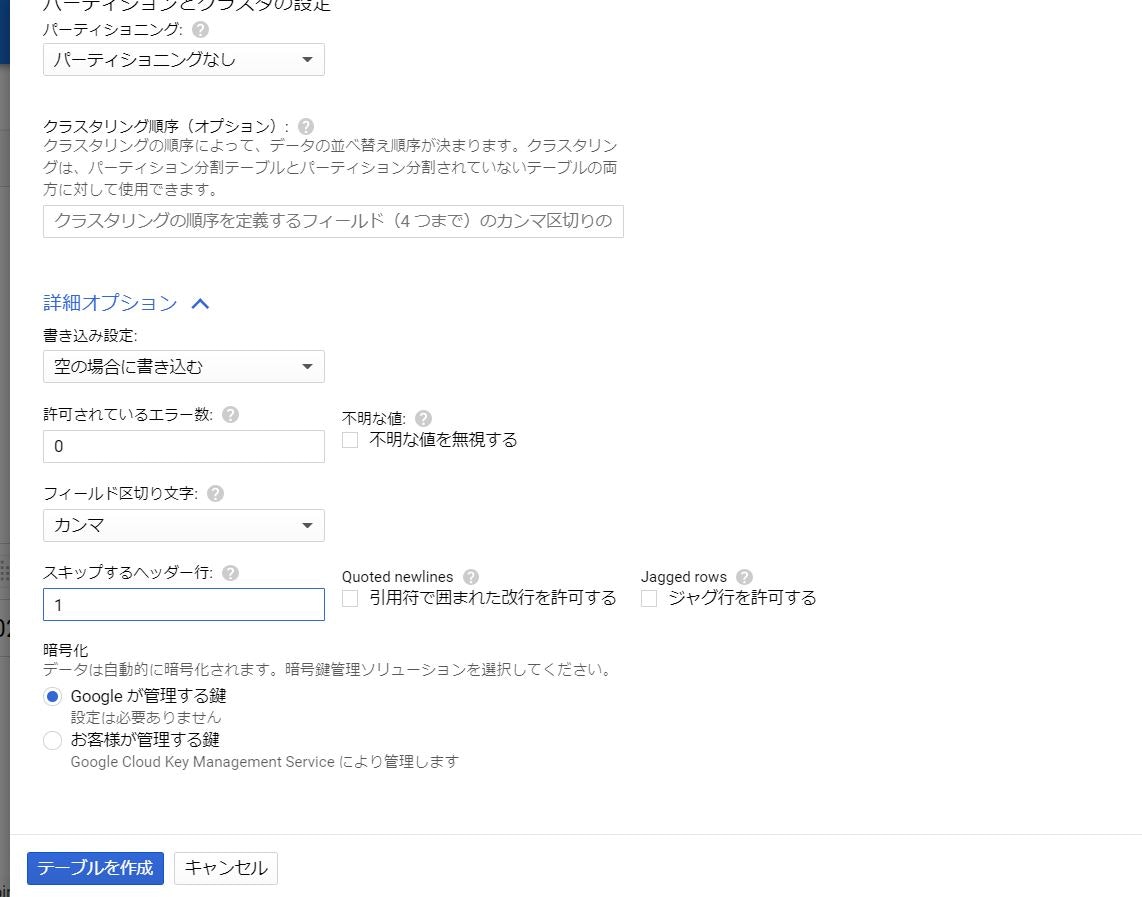The image size is (1142, 897).
Task: Open the 書き込み設定 dropdown
Action: (x=183, y=366)
